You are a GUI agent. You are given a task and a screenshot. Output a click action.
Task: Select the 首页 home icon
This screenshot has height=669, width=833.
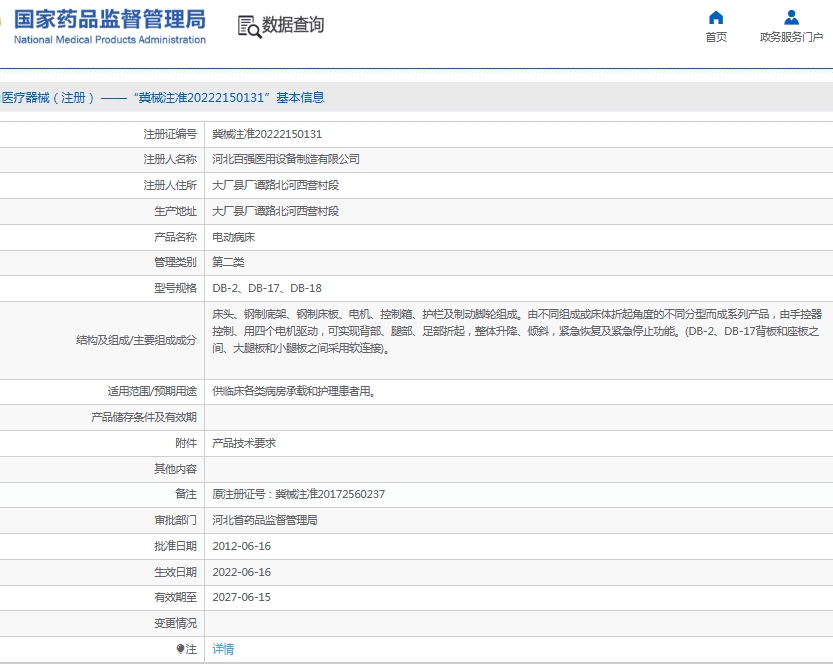click(715, 17)
